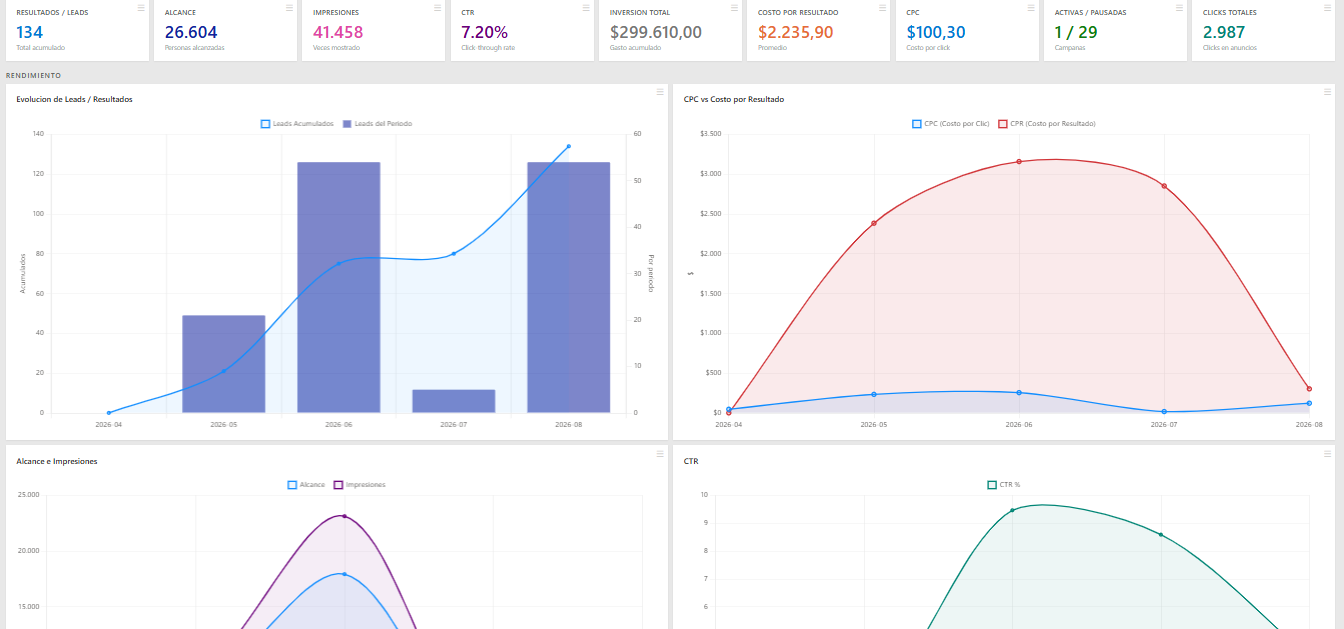Open the CPC card menu icon
This screenshot has width=1344, height=629.
(1030, 7)
